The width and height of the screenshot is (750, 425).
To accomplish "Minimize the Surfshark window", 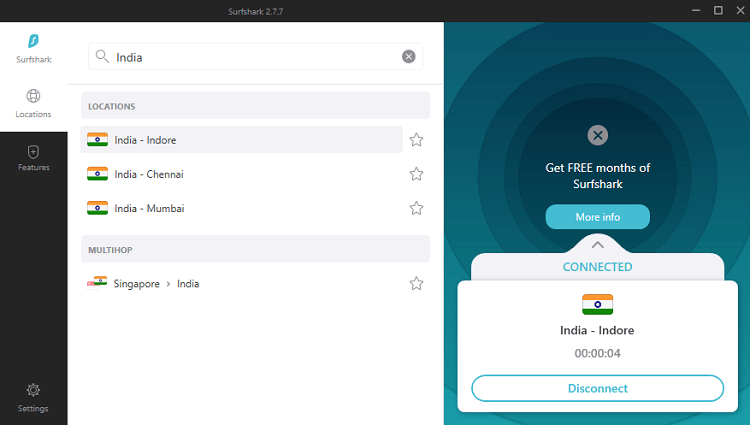I will point(696,11).
